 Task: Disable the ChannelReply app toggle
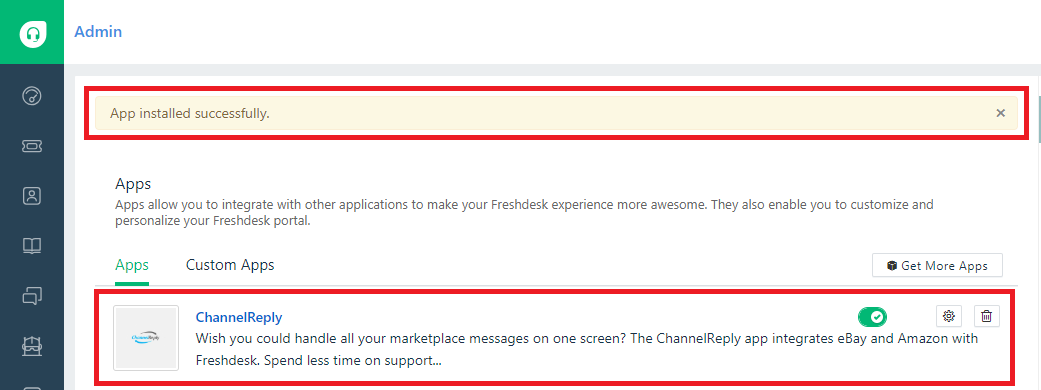tap(872, 317)
